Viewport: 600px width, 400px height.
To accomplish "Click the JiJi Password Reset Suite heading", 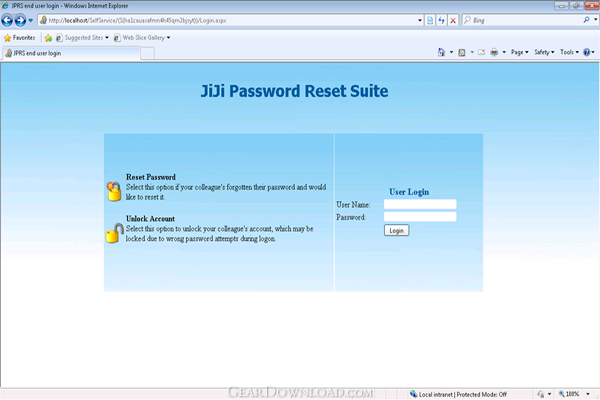I will [294, 91].
